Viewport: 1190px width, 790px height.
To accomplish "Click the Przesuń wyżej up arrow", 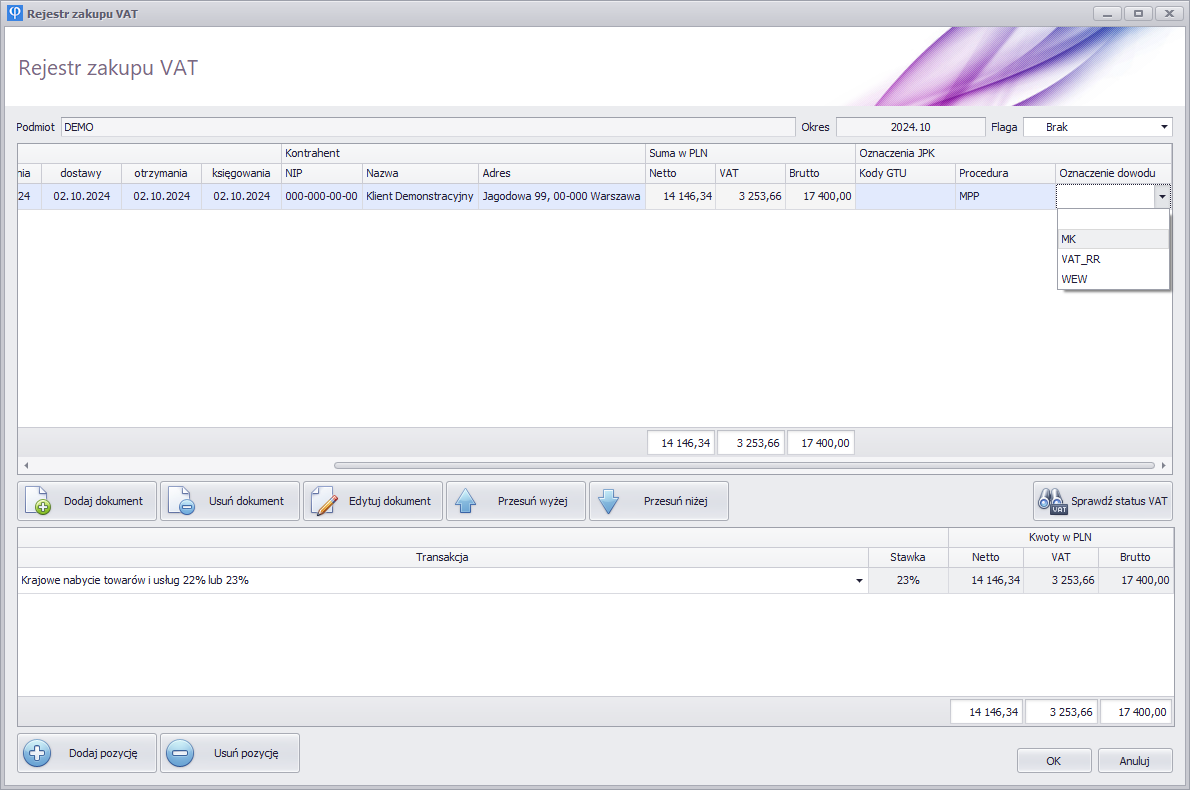I will pos(466,501).
